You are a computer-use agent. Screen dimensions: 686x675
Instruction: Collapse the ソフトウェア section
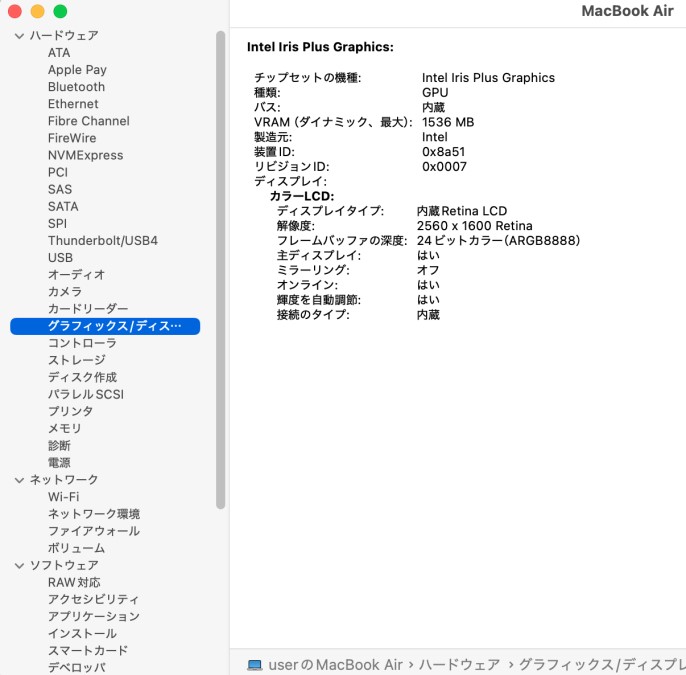point(19,566)
